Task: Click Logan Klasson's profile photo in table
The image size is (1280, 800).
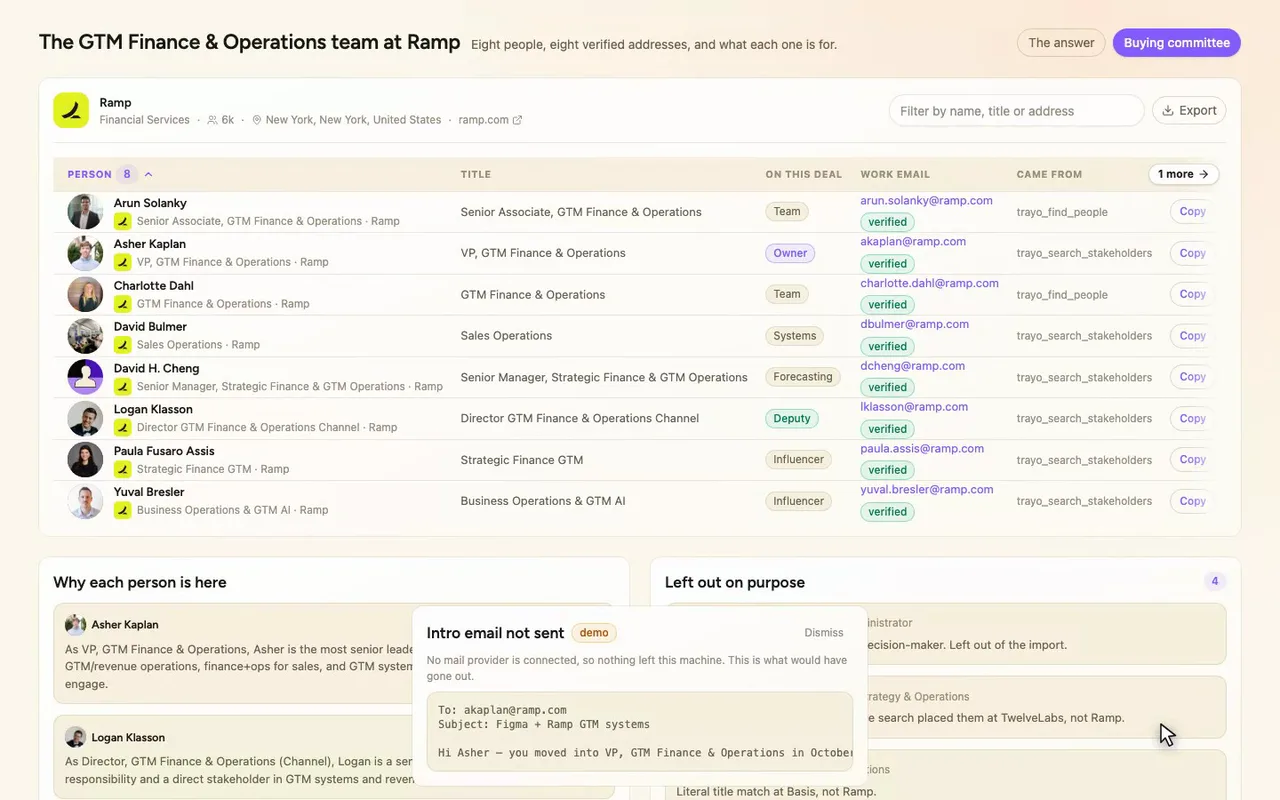Action: point(85,418)
